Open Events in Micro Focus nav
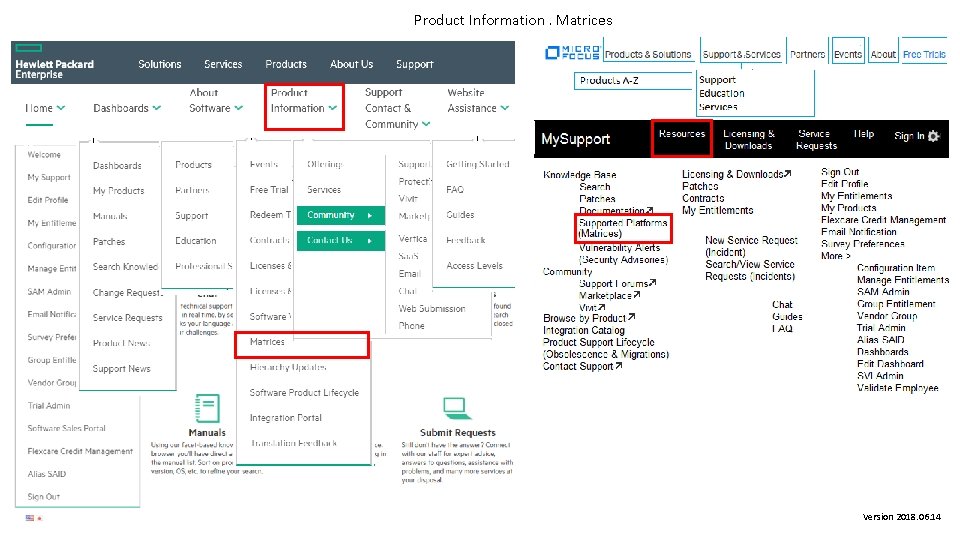The height and width of the screenshot is (540, 960). click(848, 54)
